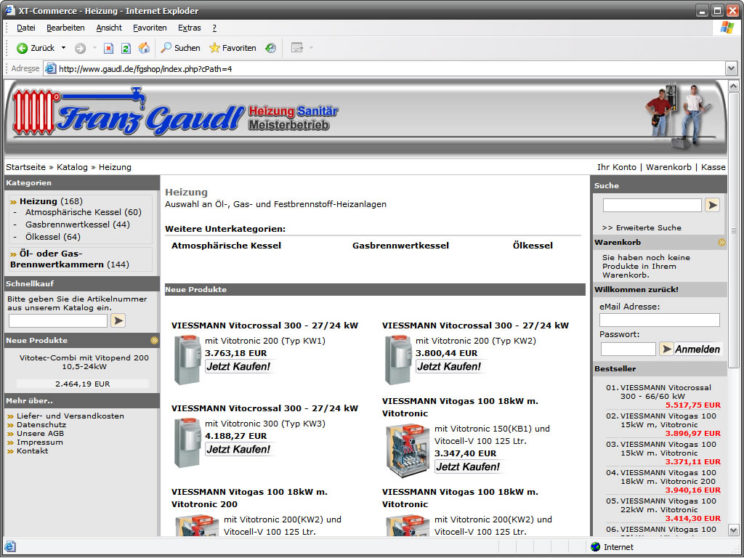This screenshot has width=744, height=558.
Task: Click the page icon beside the address URL
Action: pos(50,69)
